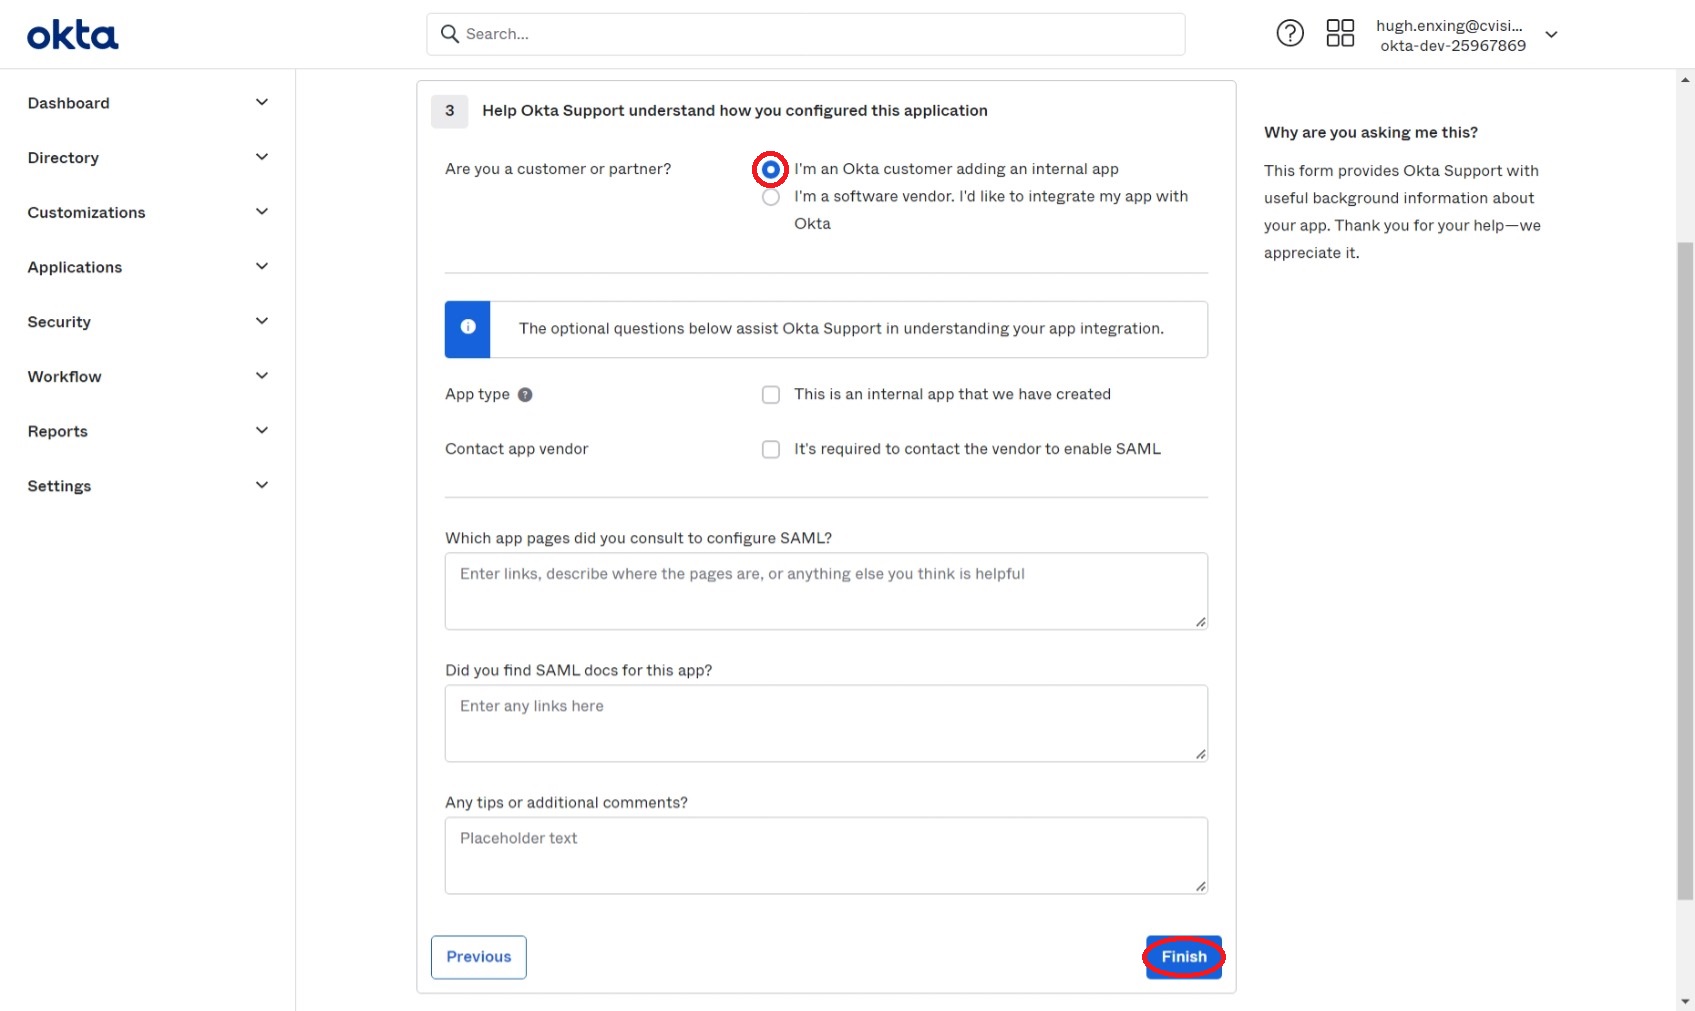Select 'Okta customer adding an internal app'
1695x1011 pixels.
[x=771, y=170]
